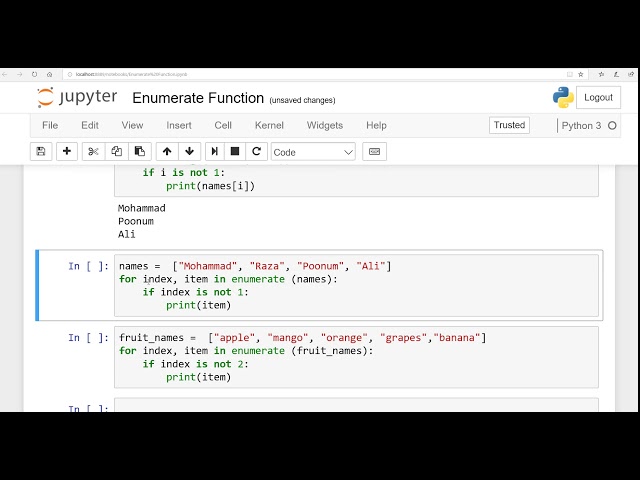Paste cells below icon
The image size is (640, 480).
(x=140, y=151)
